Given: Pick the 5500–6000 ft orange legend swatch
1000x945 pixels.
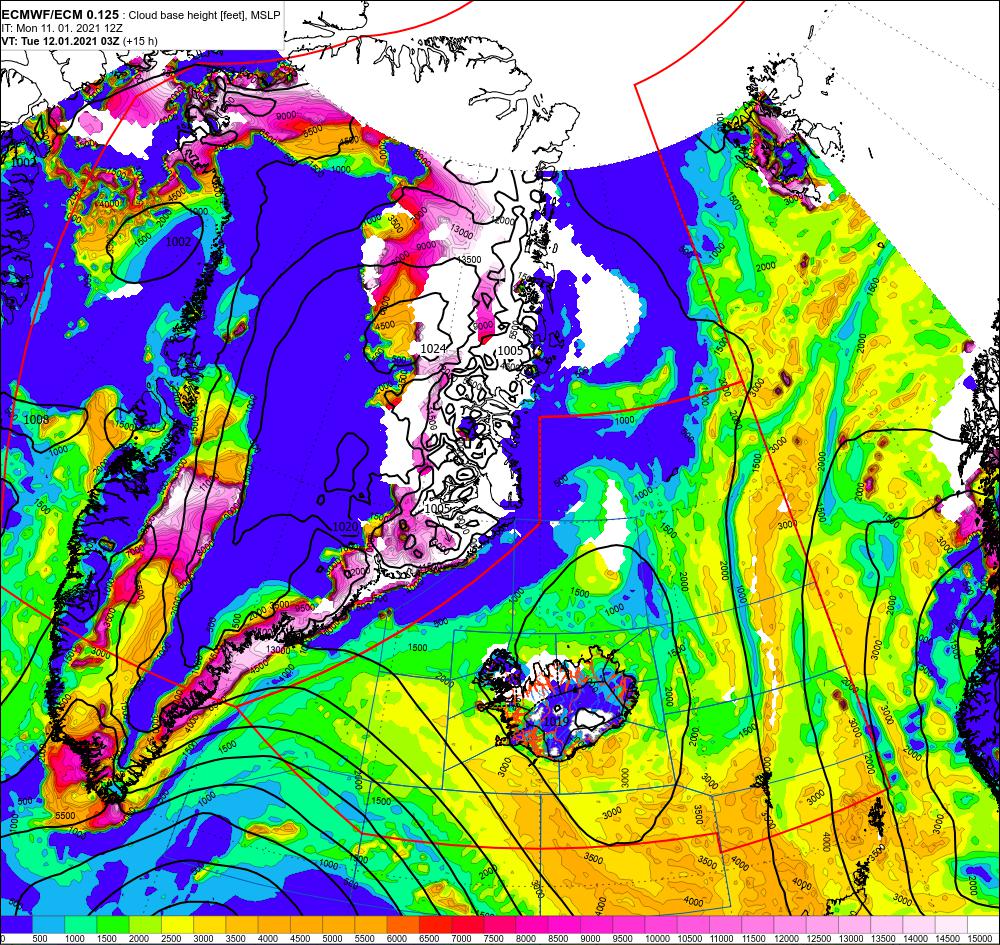Looking at the screenshot, I should [x=371, y=924].
